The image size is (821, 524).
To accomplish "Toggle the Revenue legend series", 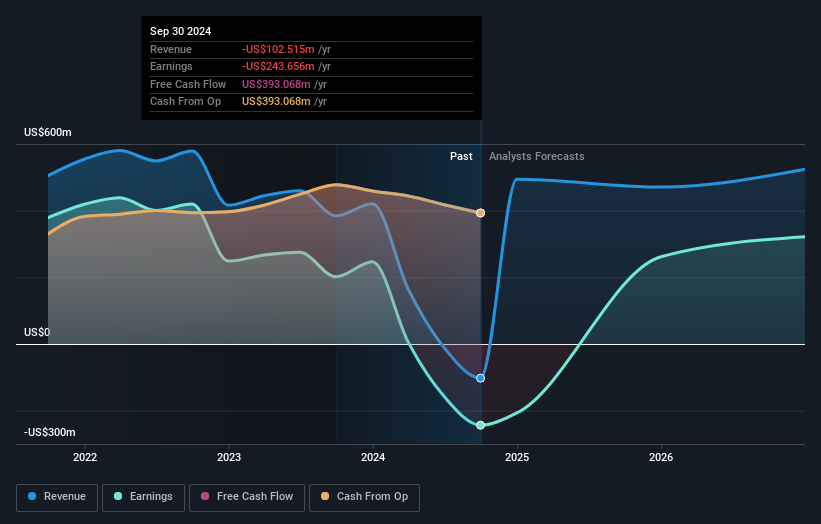I will click(x=57, y=497).
